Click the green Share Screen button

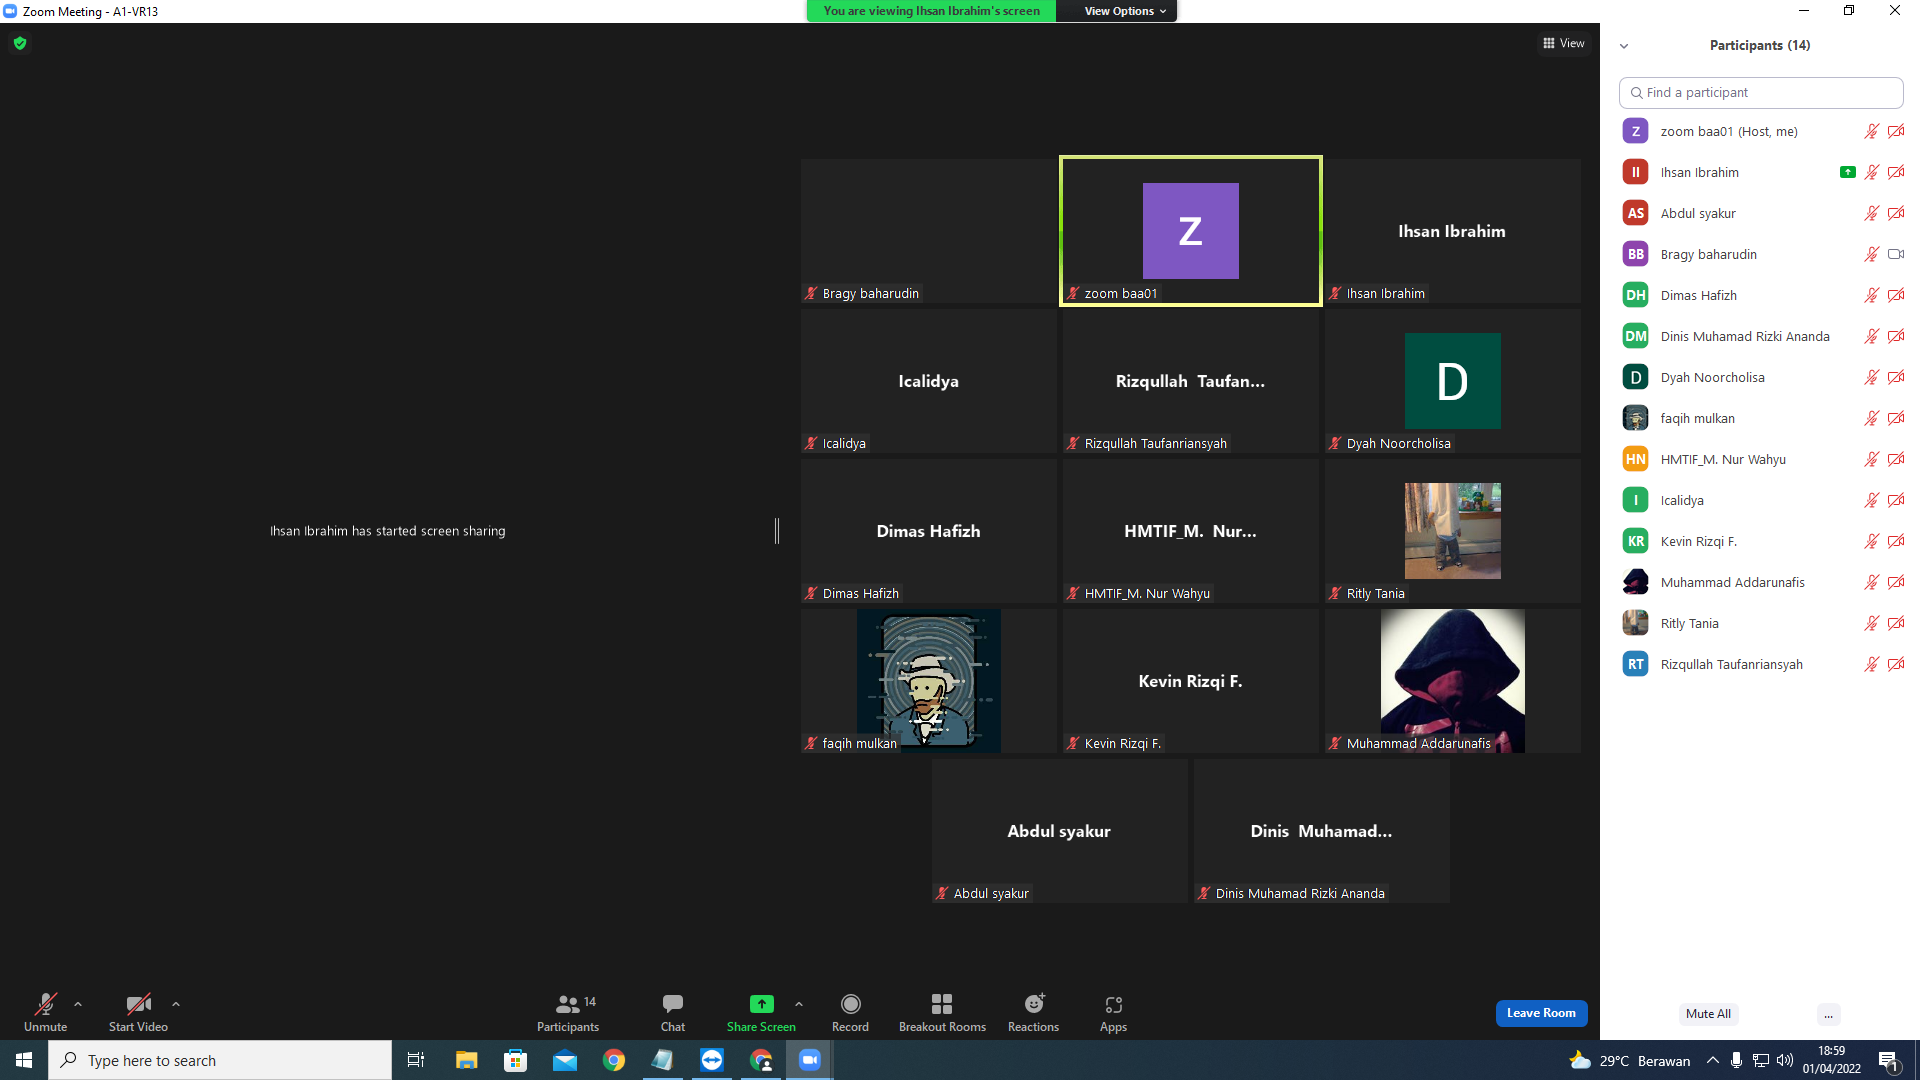(761, 1012)
